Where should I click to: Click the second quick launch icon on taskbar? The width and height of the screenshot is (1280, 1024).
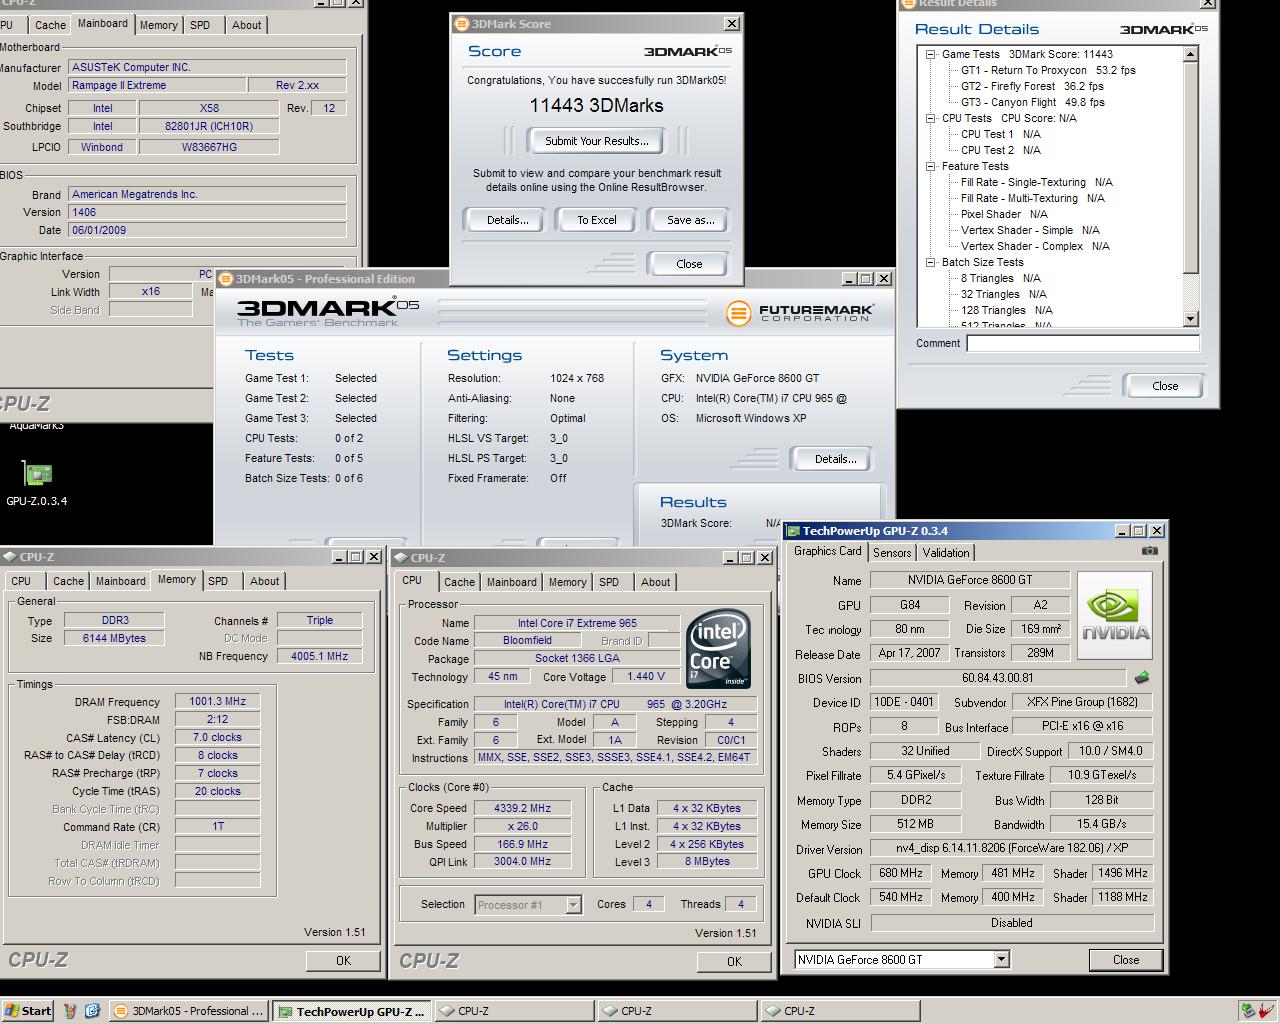91,1011
